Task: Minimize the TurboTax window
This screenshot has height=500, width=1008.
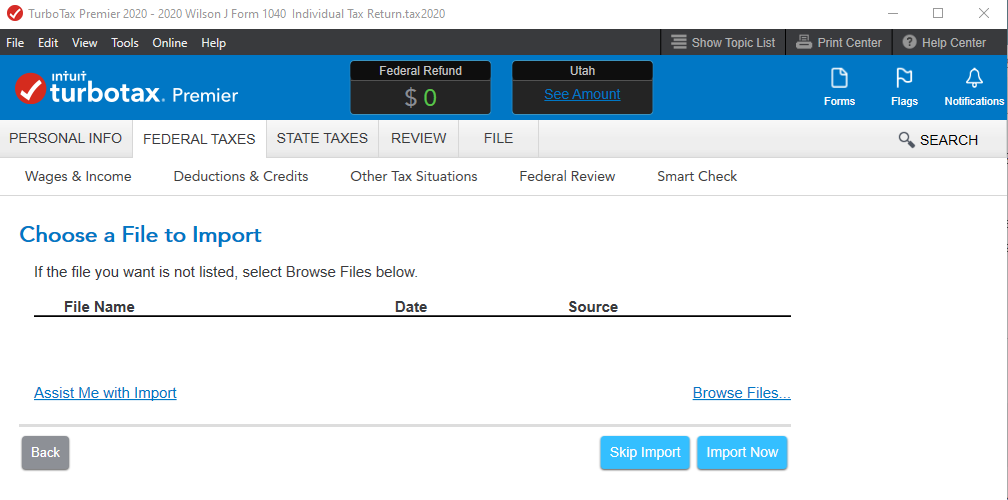Action: pyautogui.click(x=892, y=13)
